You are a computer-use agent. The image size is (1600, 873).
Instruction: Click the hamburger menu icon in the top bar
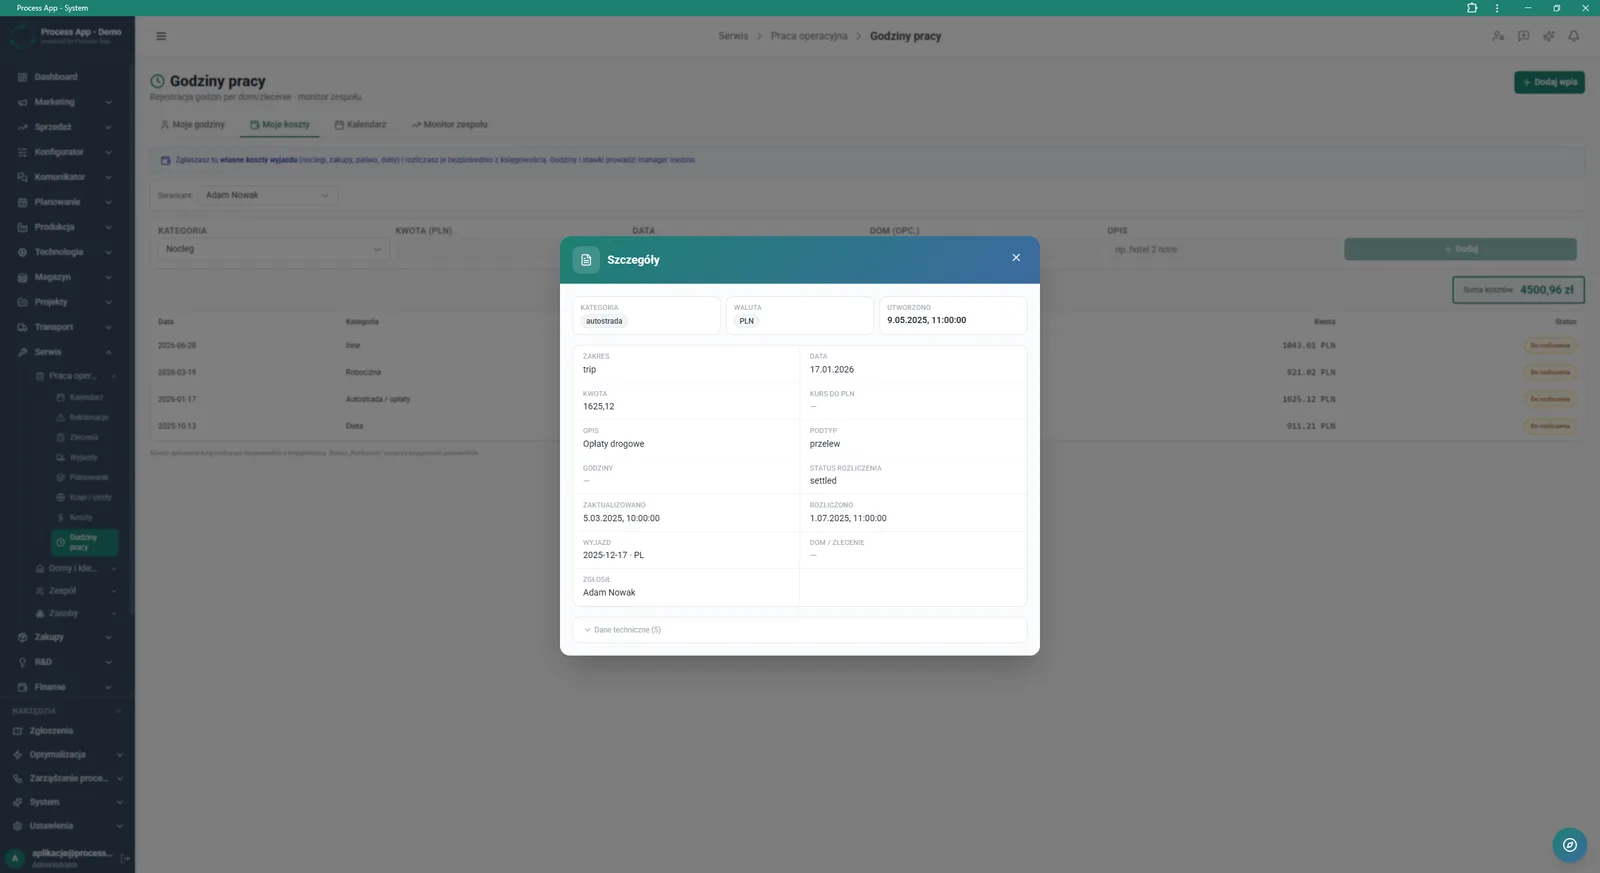click(161, 36)
